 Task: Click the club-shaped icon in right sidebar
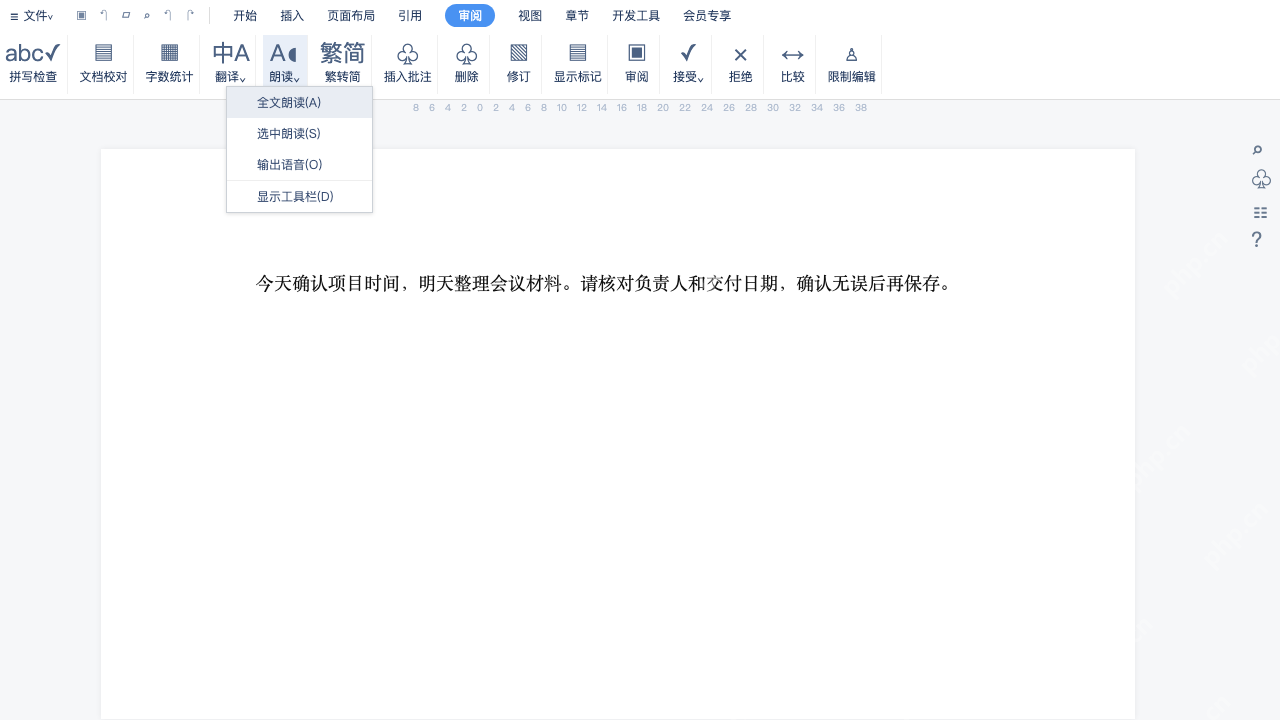pyautogui.click(x=1261, y=180)
